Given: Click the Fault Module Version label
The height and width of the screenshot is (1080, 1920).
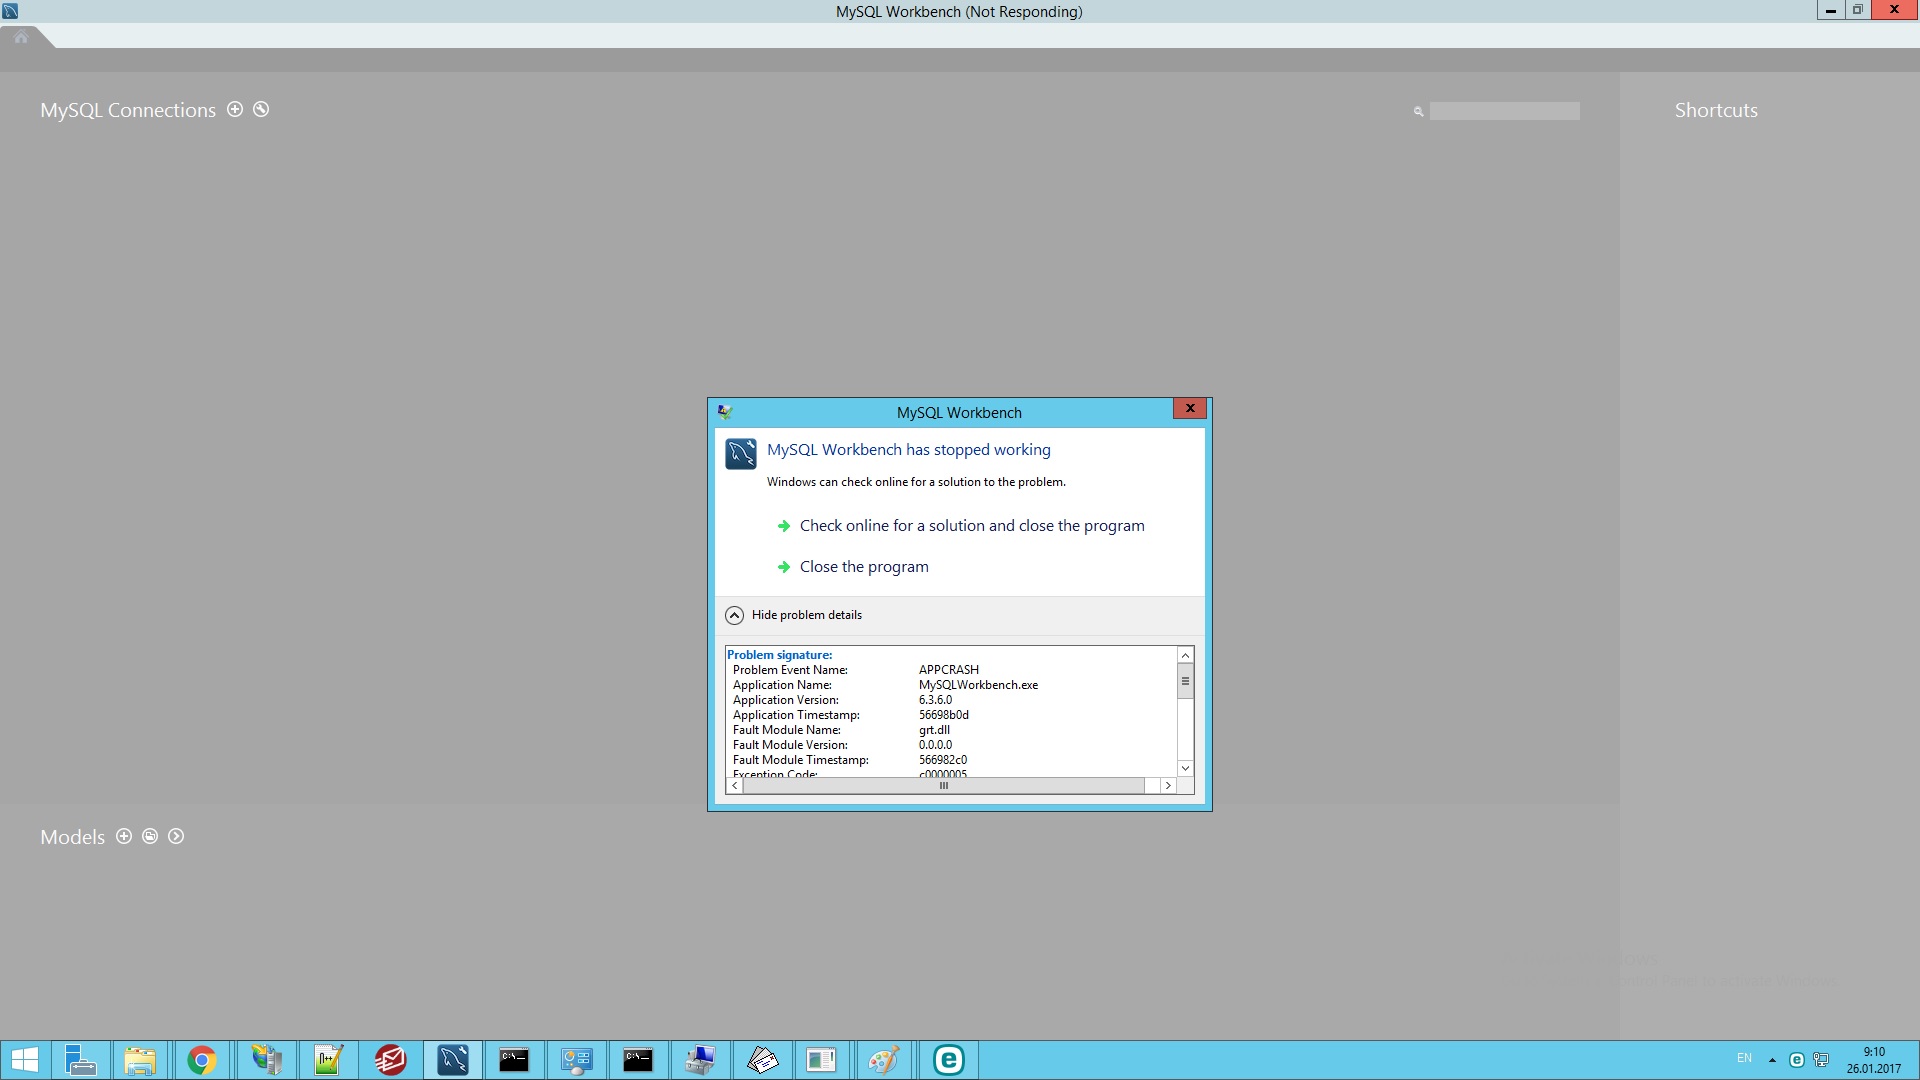Looking at the screenshot, I should click(x=790, y=745).
